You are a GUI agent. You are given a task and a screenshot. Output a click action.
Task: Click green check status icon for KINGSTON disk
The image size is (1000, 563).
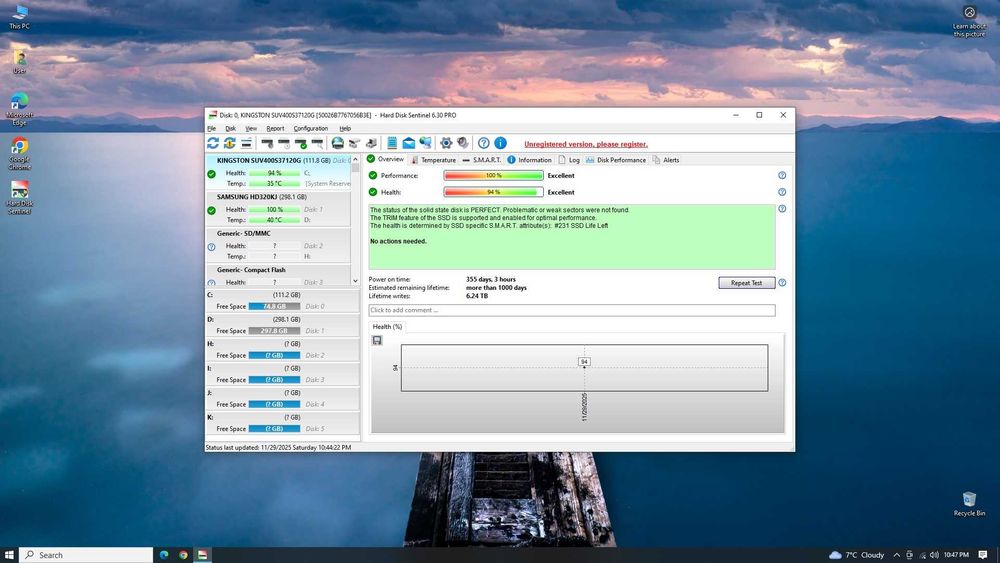click(212, 174)
